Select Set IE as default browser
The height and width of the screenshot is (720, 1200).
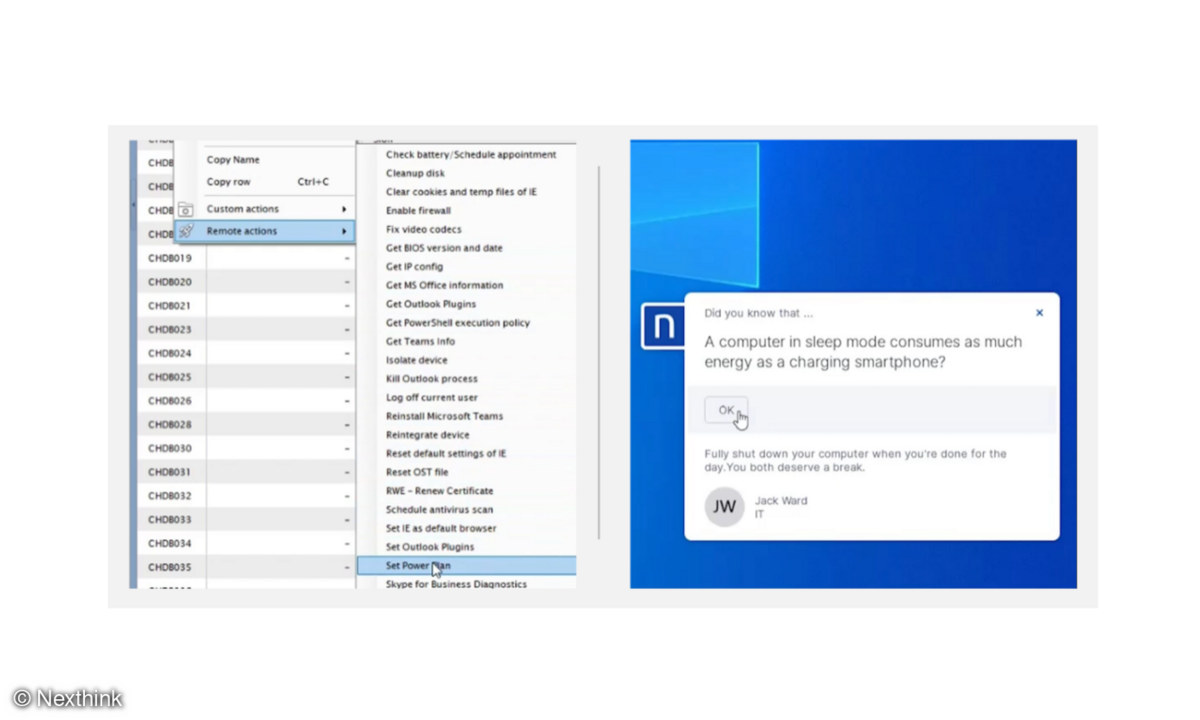(x=441, y=528)
